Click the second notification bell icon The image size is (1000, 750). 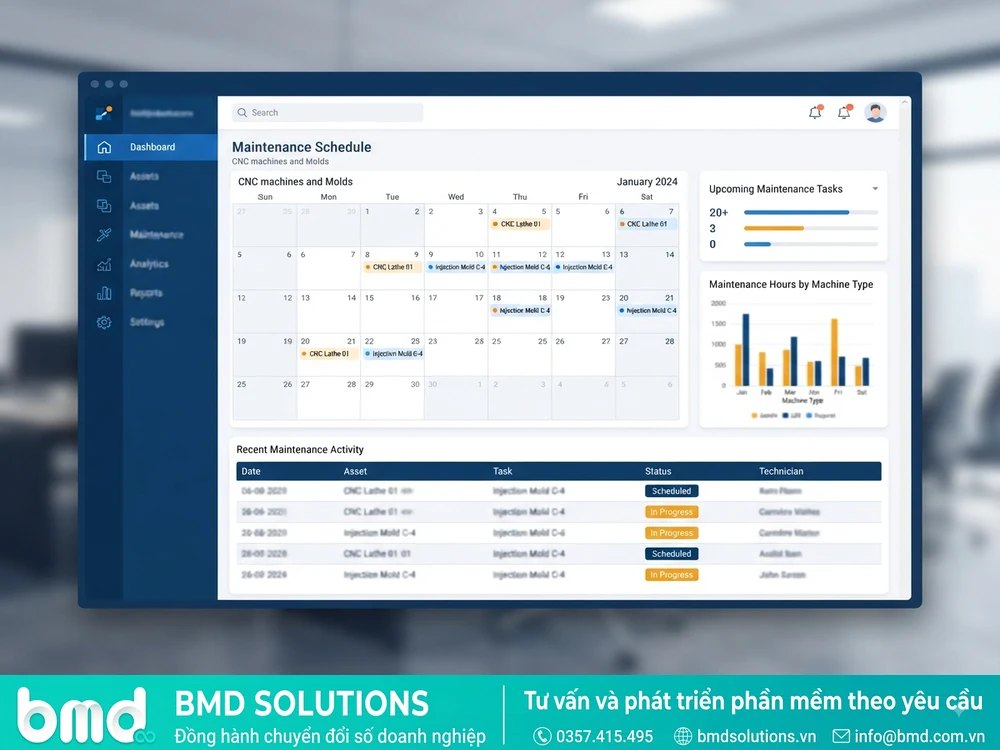tap(844, 112)
